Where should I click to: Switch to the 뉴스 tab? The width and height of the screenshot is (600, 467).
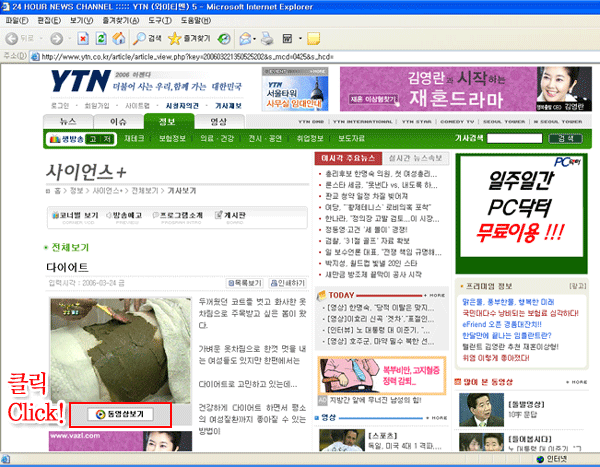[68, 122]
